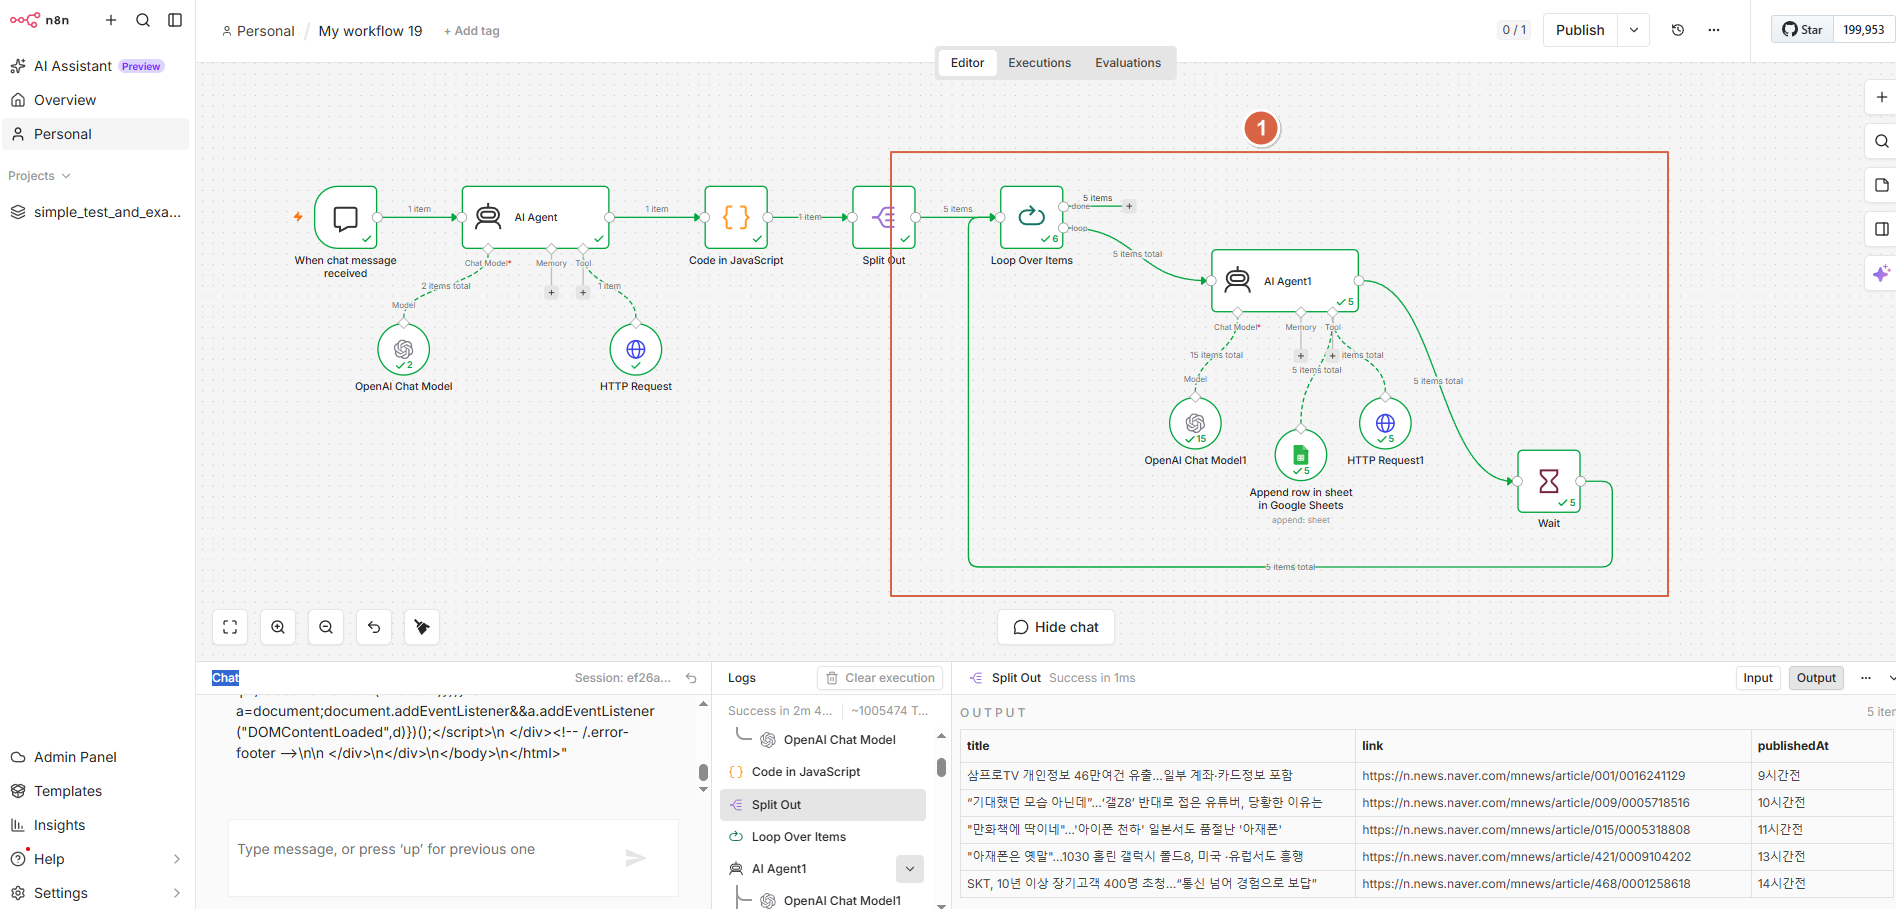1896x909 pixels.
Task: Open workflow history clock icon
Action: [1678, 30]
